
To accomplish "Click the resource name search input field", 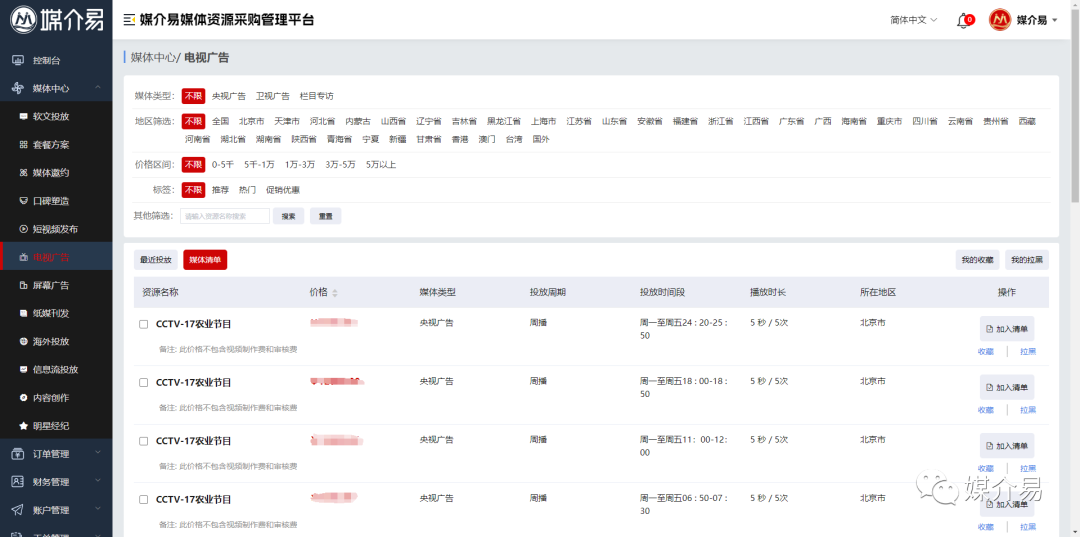I will (225, 216).
